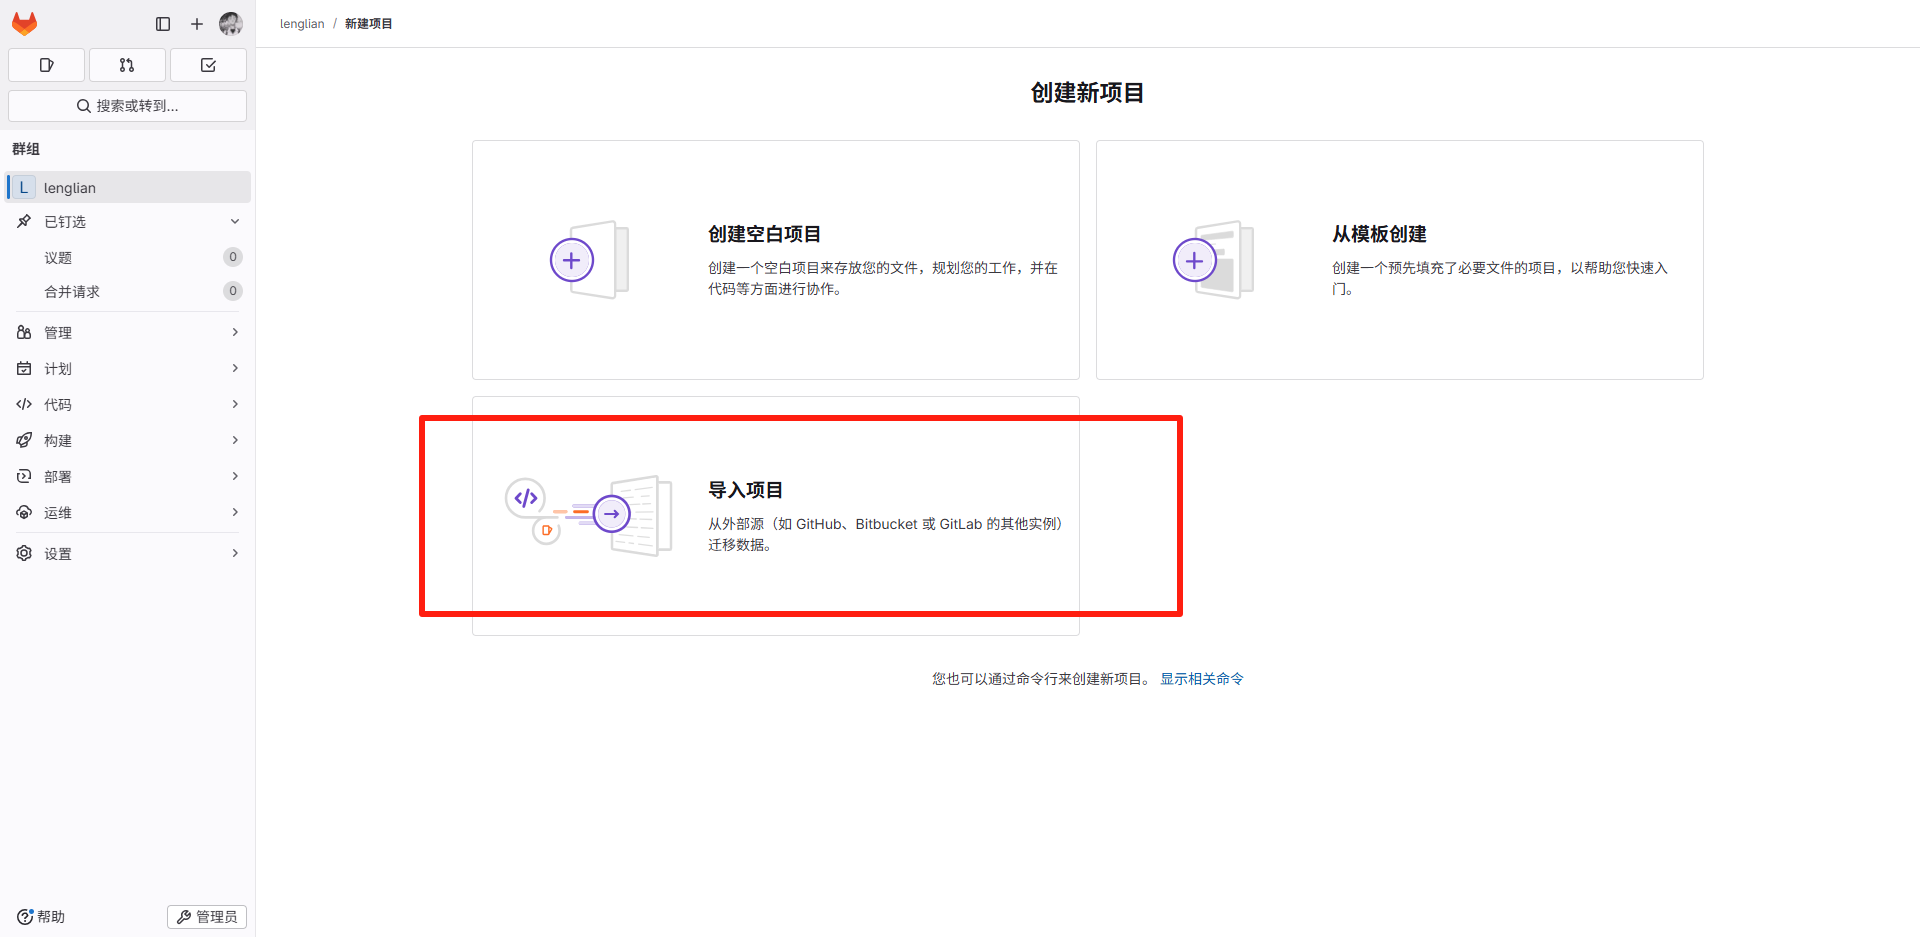
Task: Toggle the sidebar panel icon
Action: tap(162, 23)
